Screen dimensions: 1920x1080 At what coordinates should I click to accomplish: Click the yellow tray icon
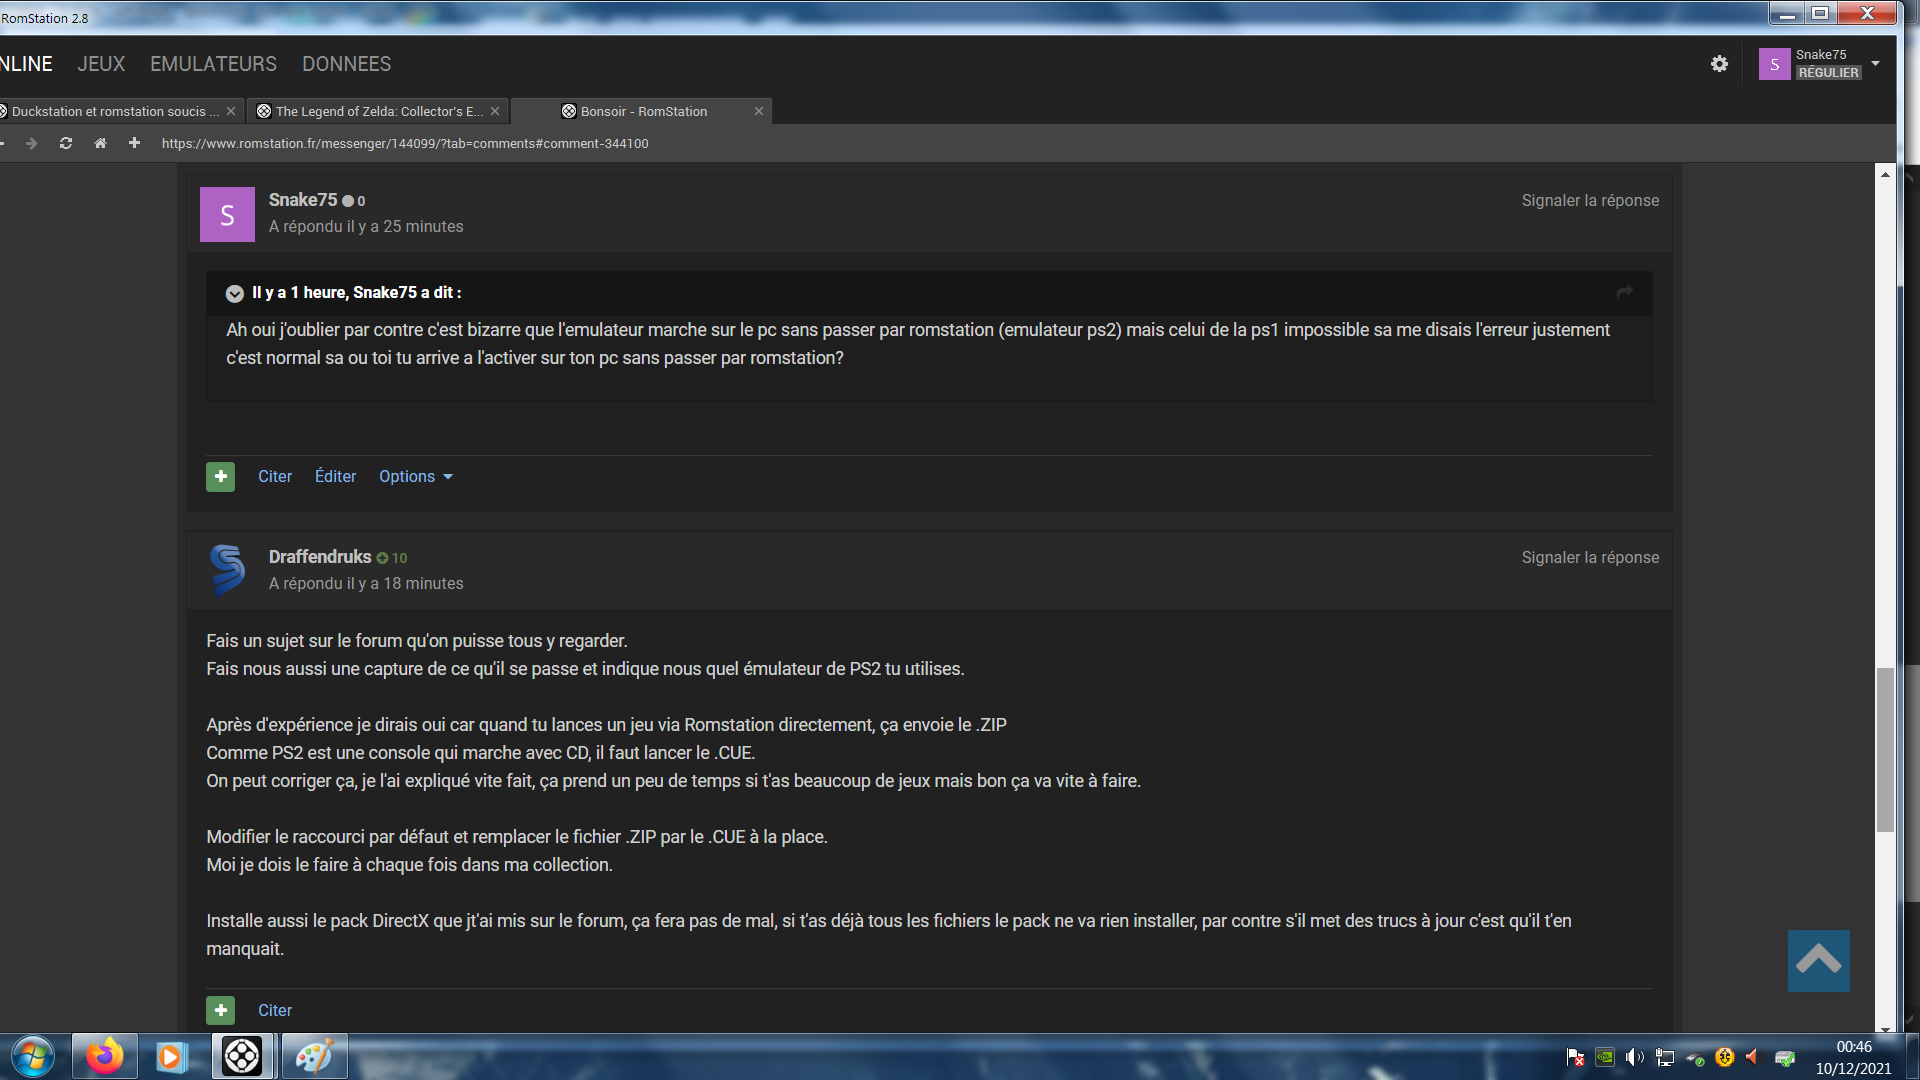click(1724, 1057)
